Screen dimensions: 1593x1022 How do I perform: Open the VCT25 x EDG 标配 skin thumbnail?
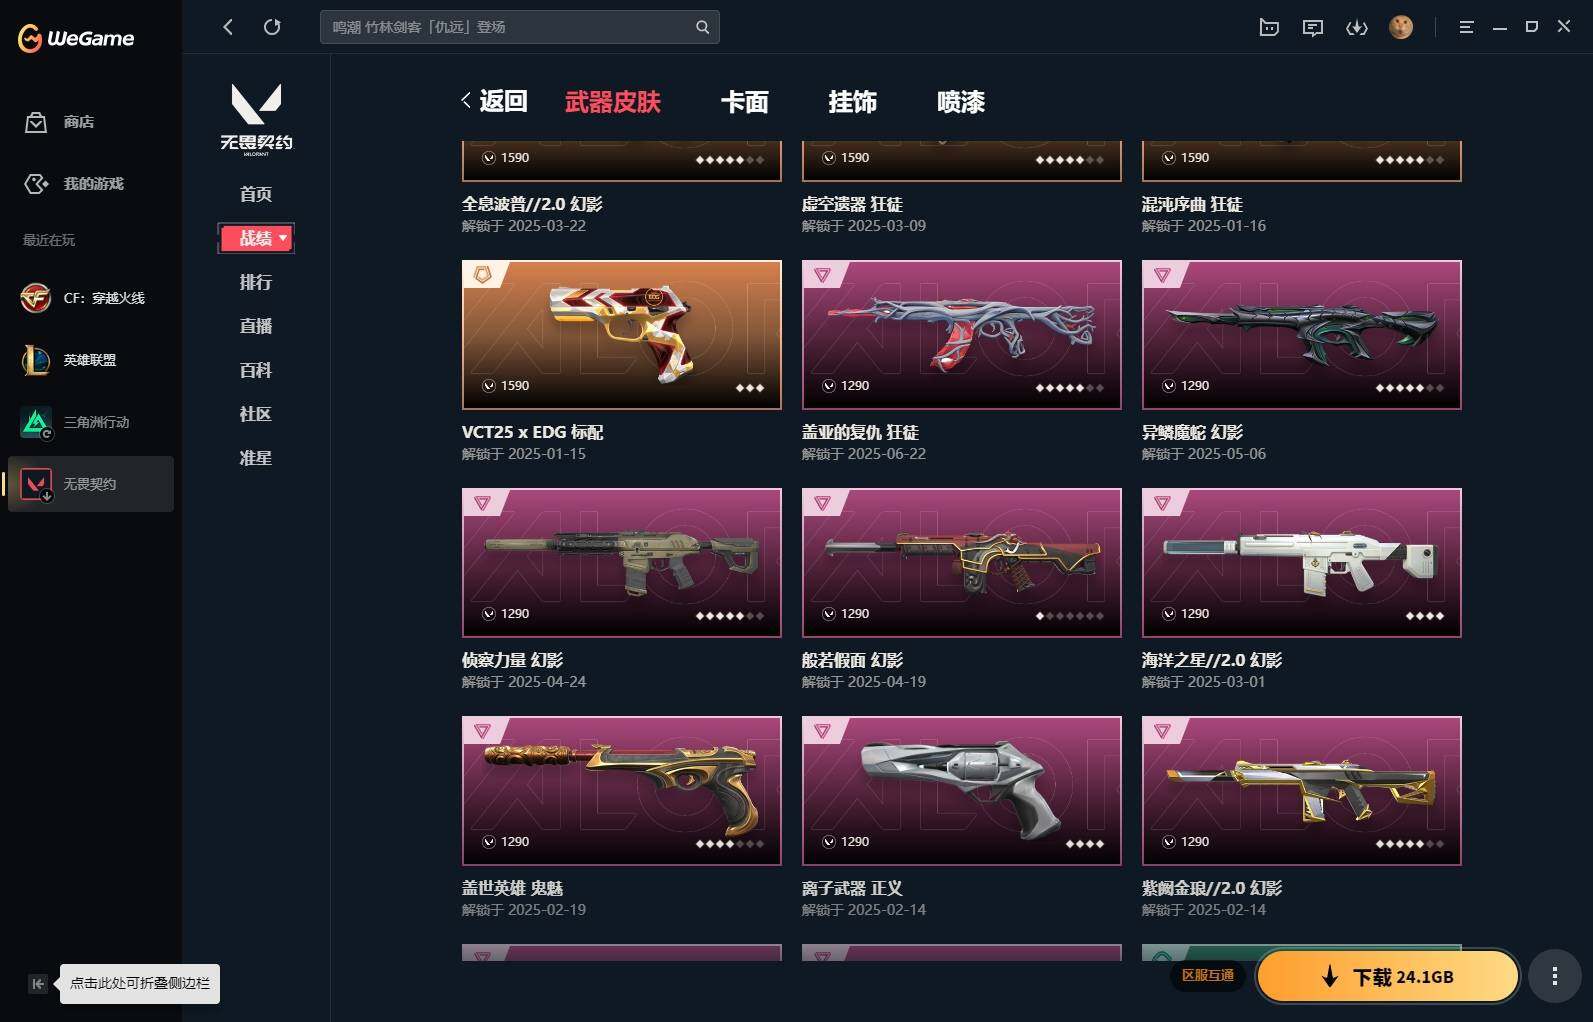tap(621, 335)
